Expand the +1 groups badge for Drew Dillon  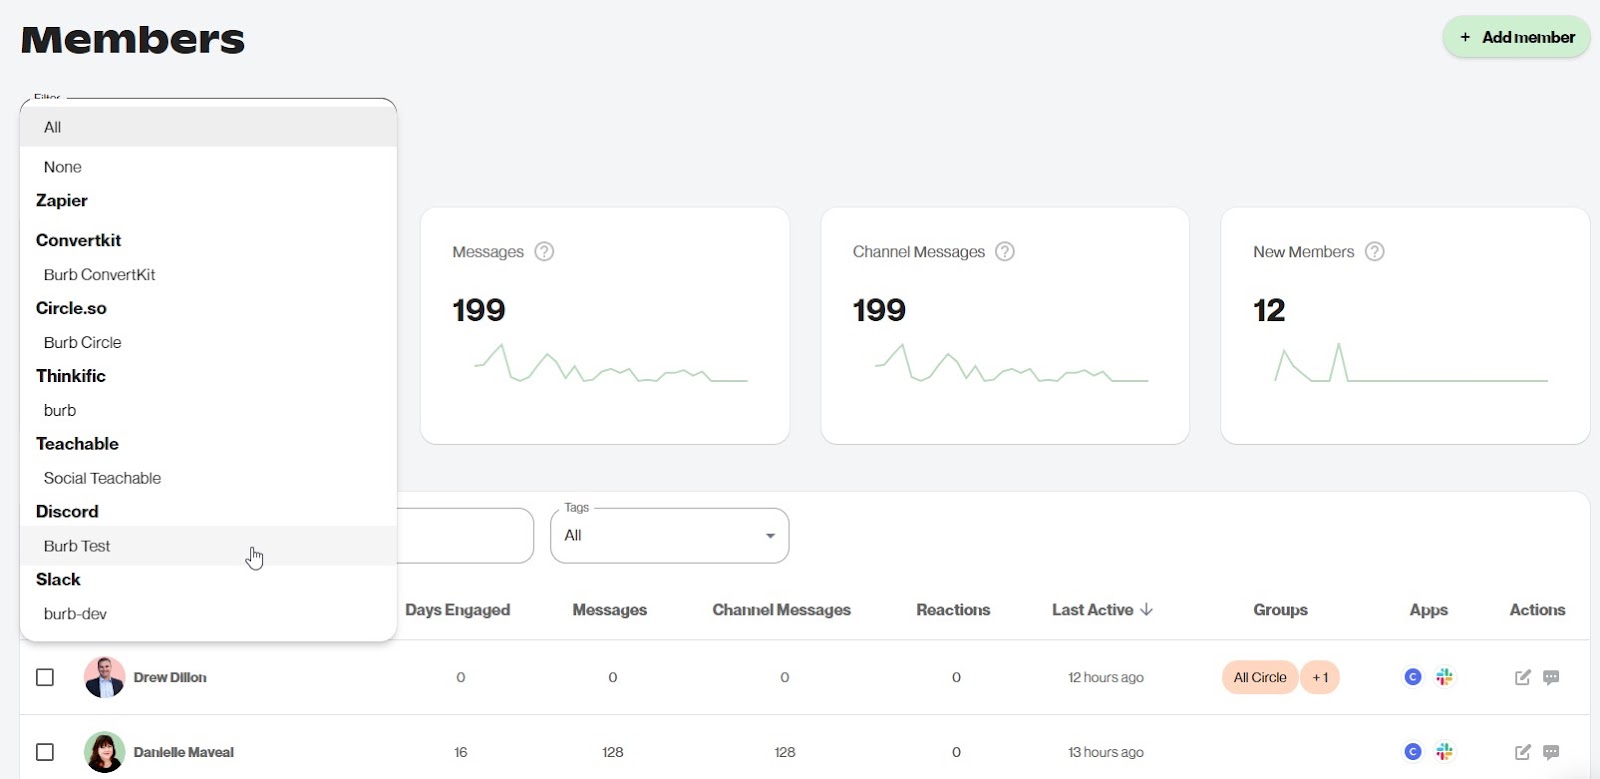click(x=1320, y=678)
